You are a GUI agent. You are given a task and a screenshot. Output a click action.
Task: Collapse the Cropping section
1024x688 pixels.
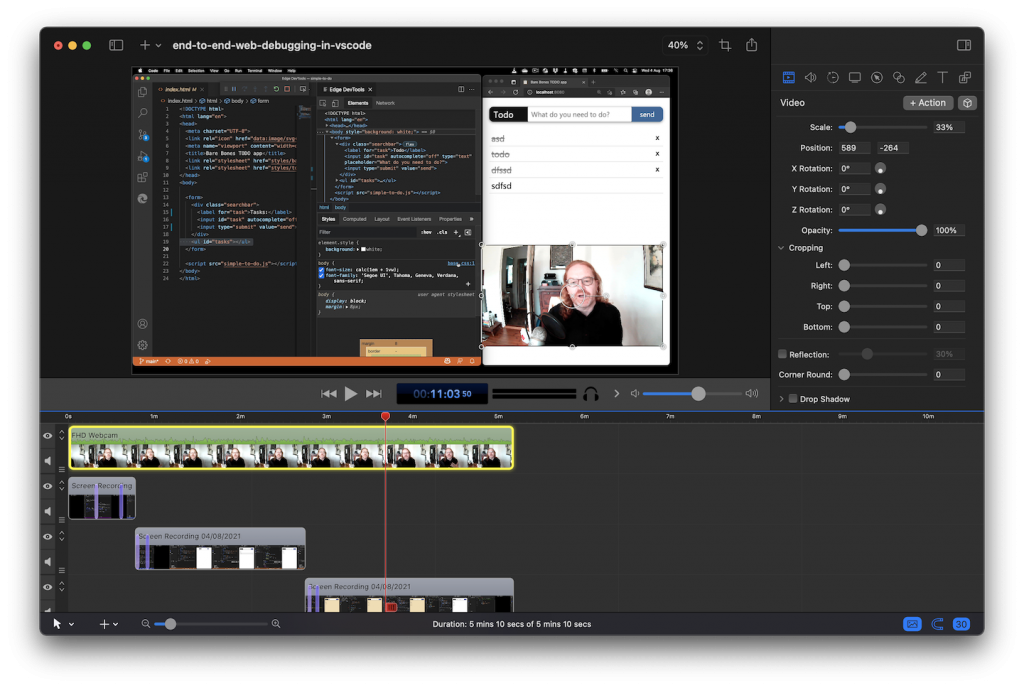pos(781,248)
